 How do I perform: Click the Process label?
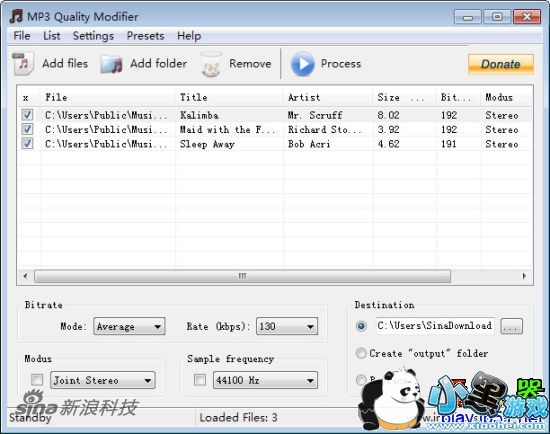[x=341, y=64]
